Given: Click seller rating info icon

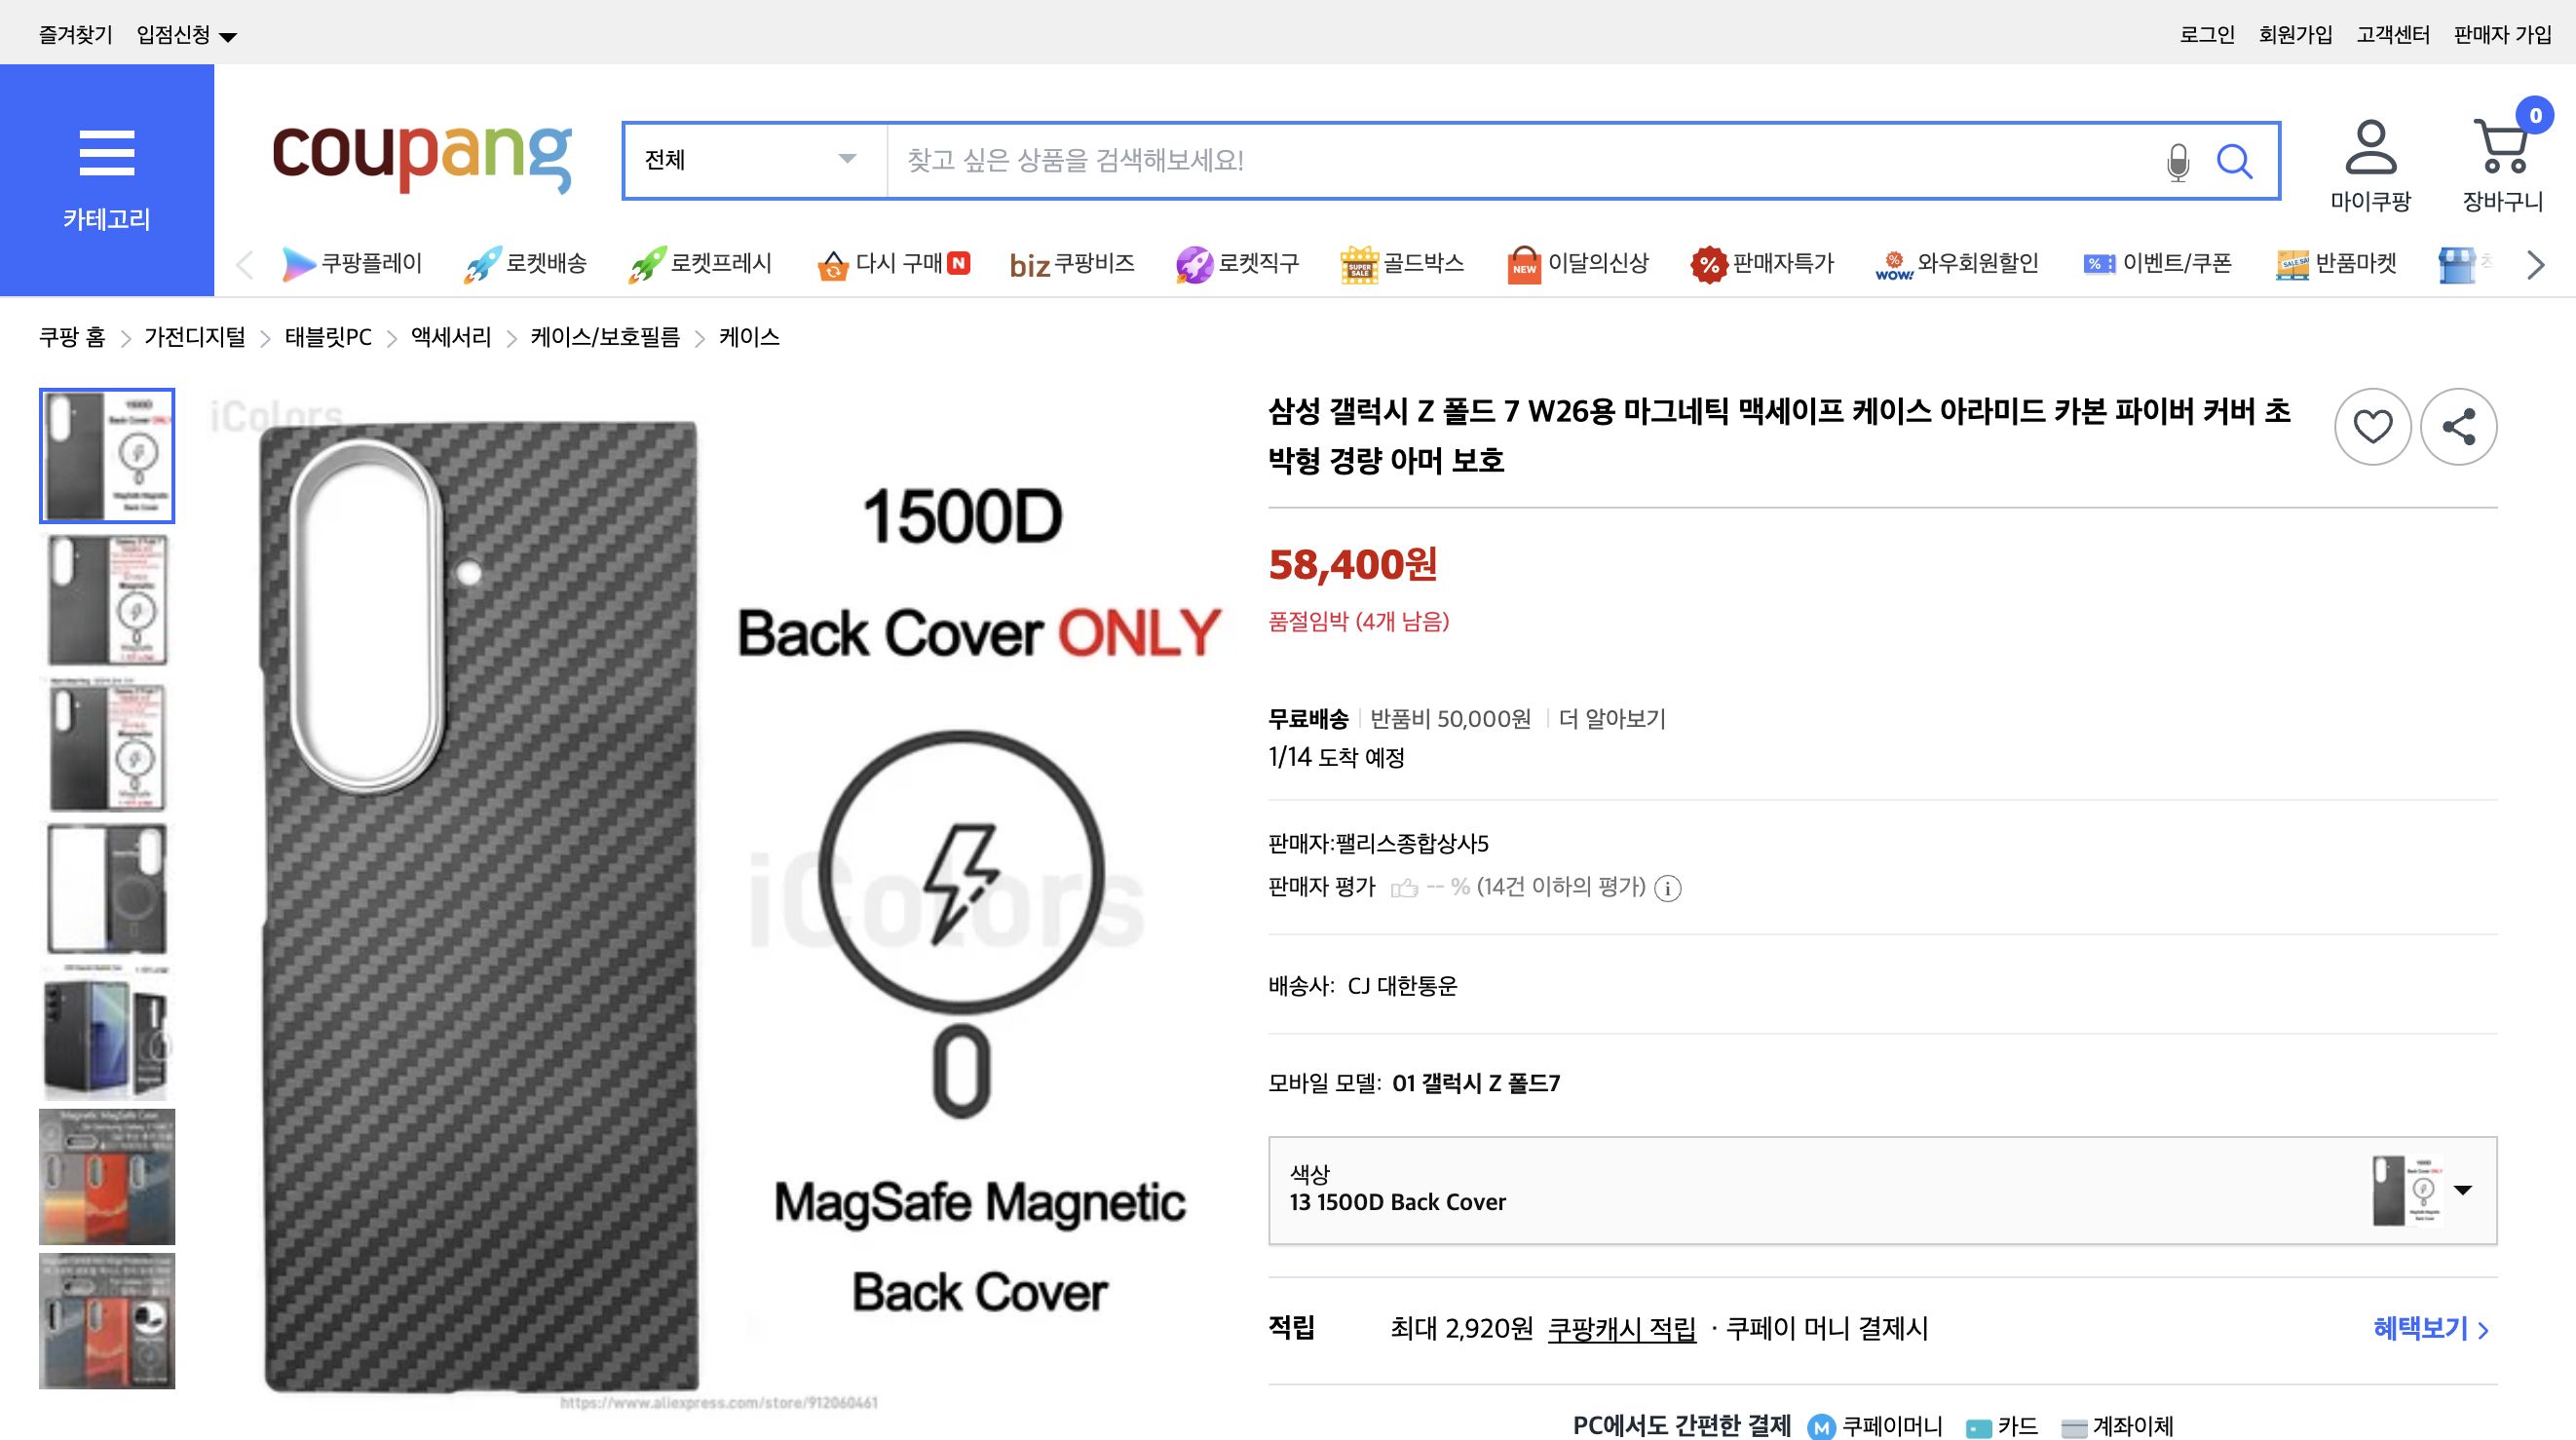Looking at the screenshot, I should pyautogui.click(x=1667, y=888).
